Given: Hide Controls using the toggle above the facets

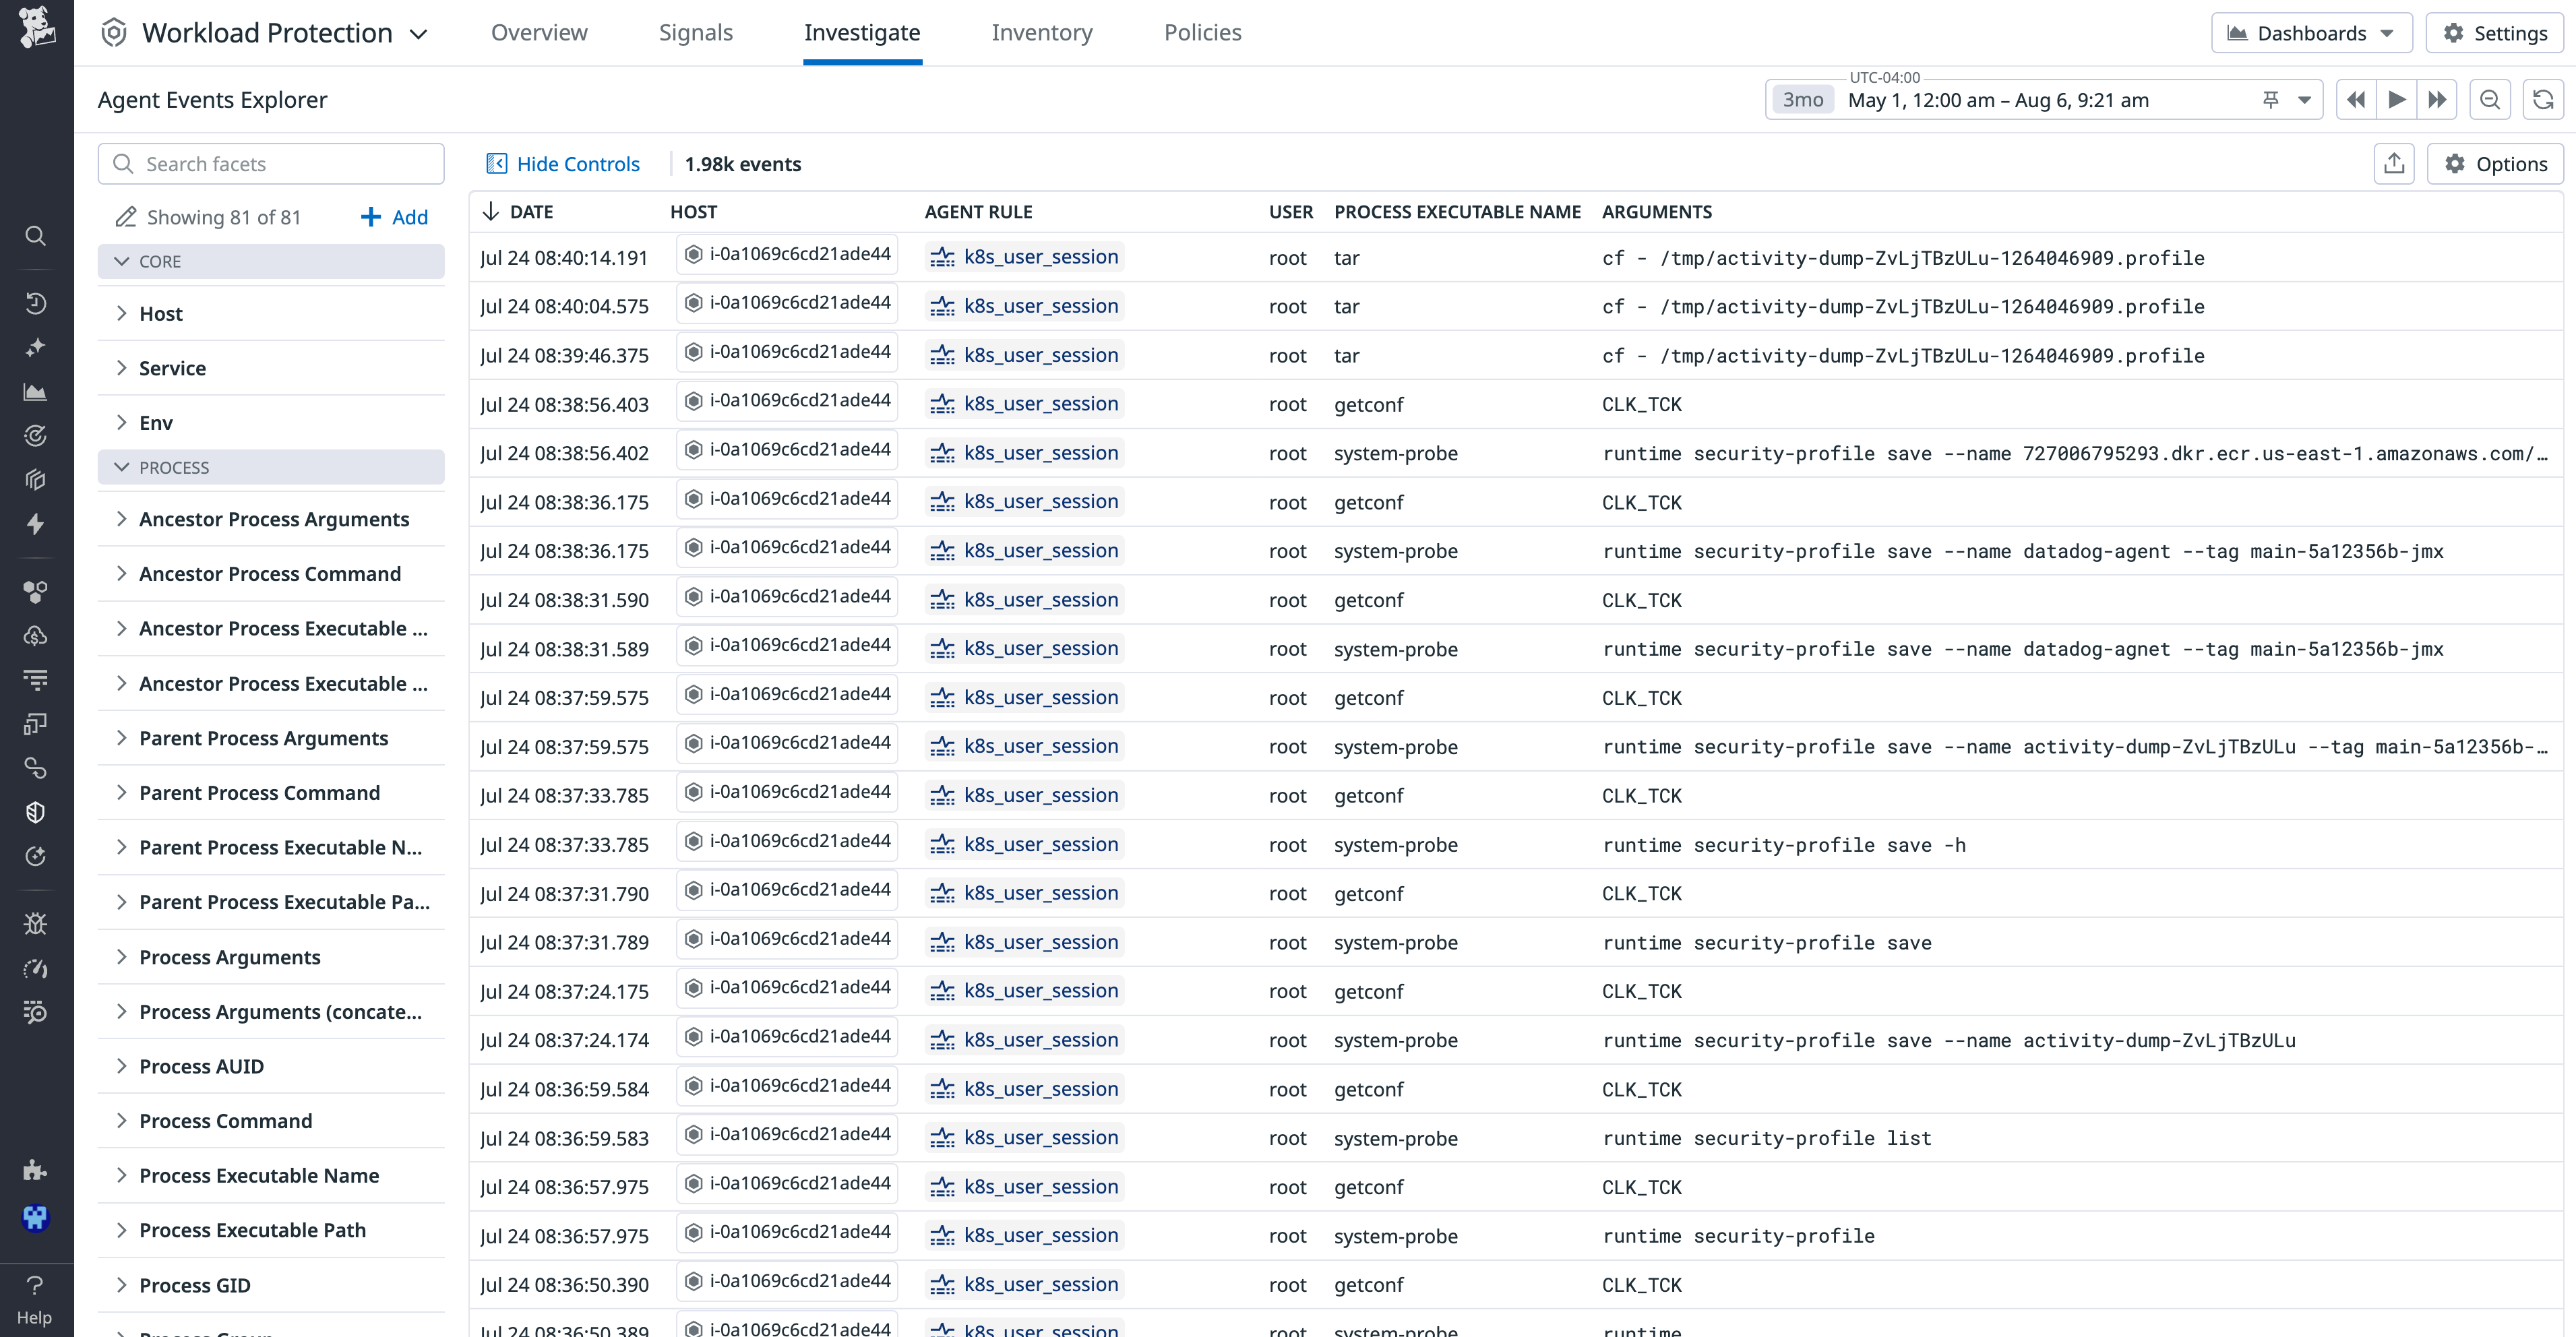Looking at the screenshot, I should click(563, 163).
